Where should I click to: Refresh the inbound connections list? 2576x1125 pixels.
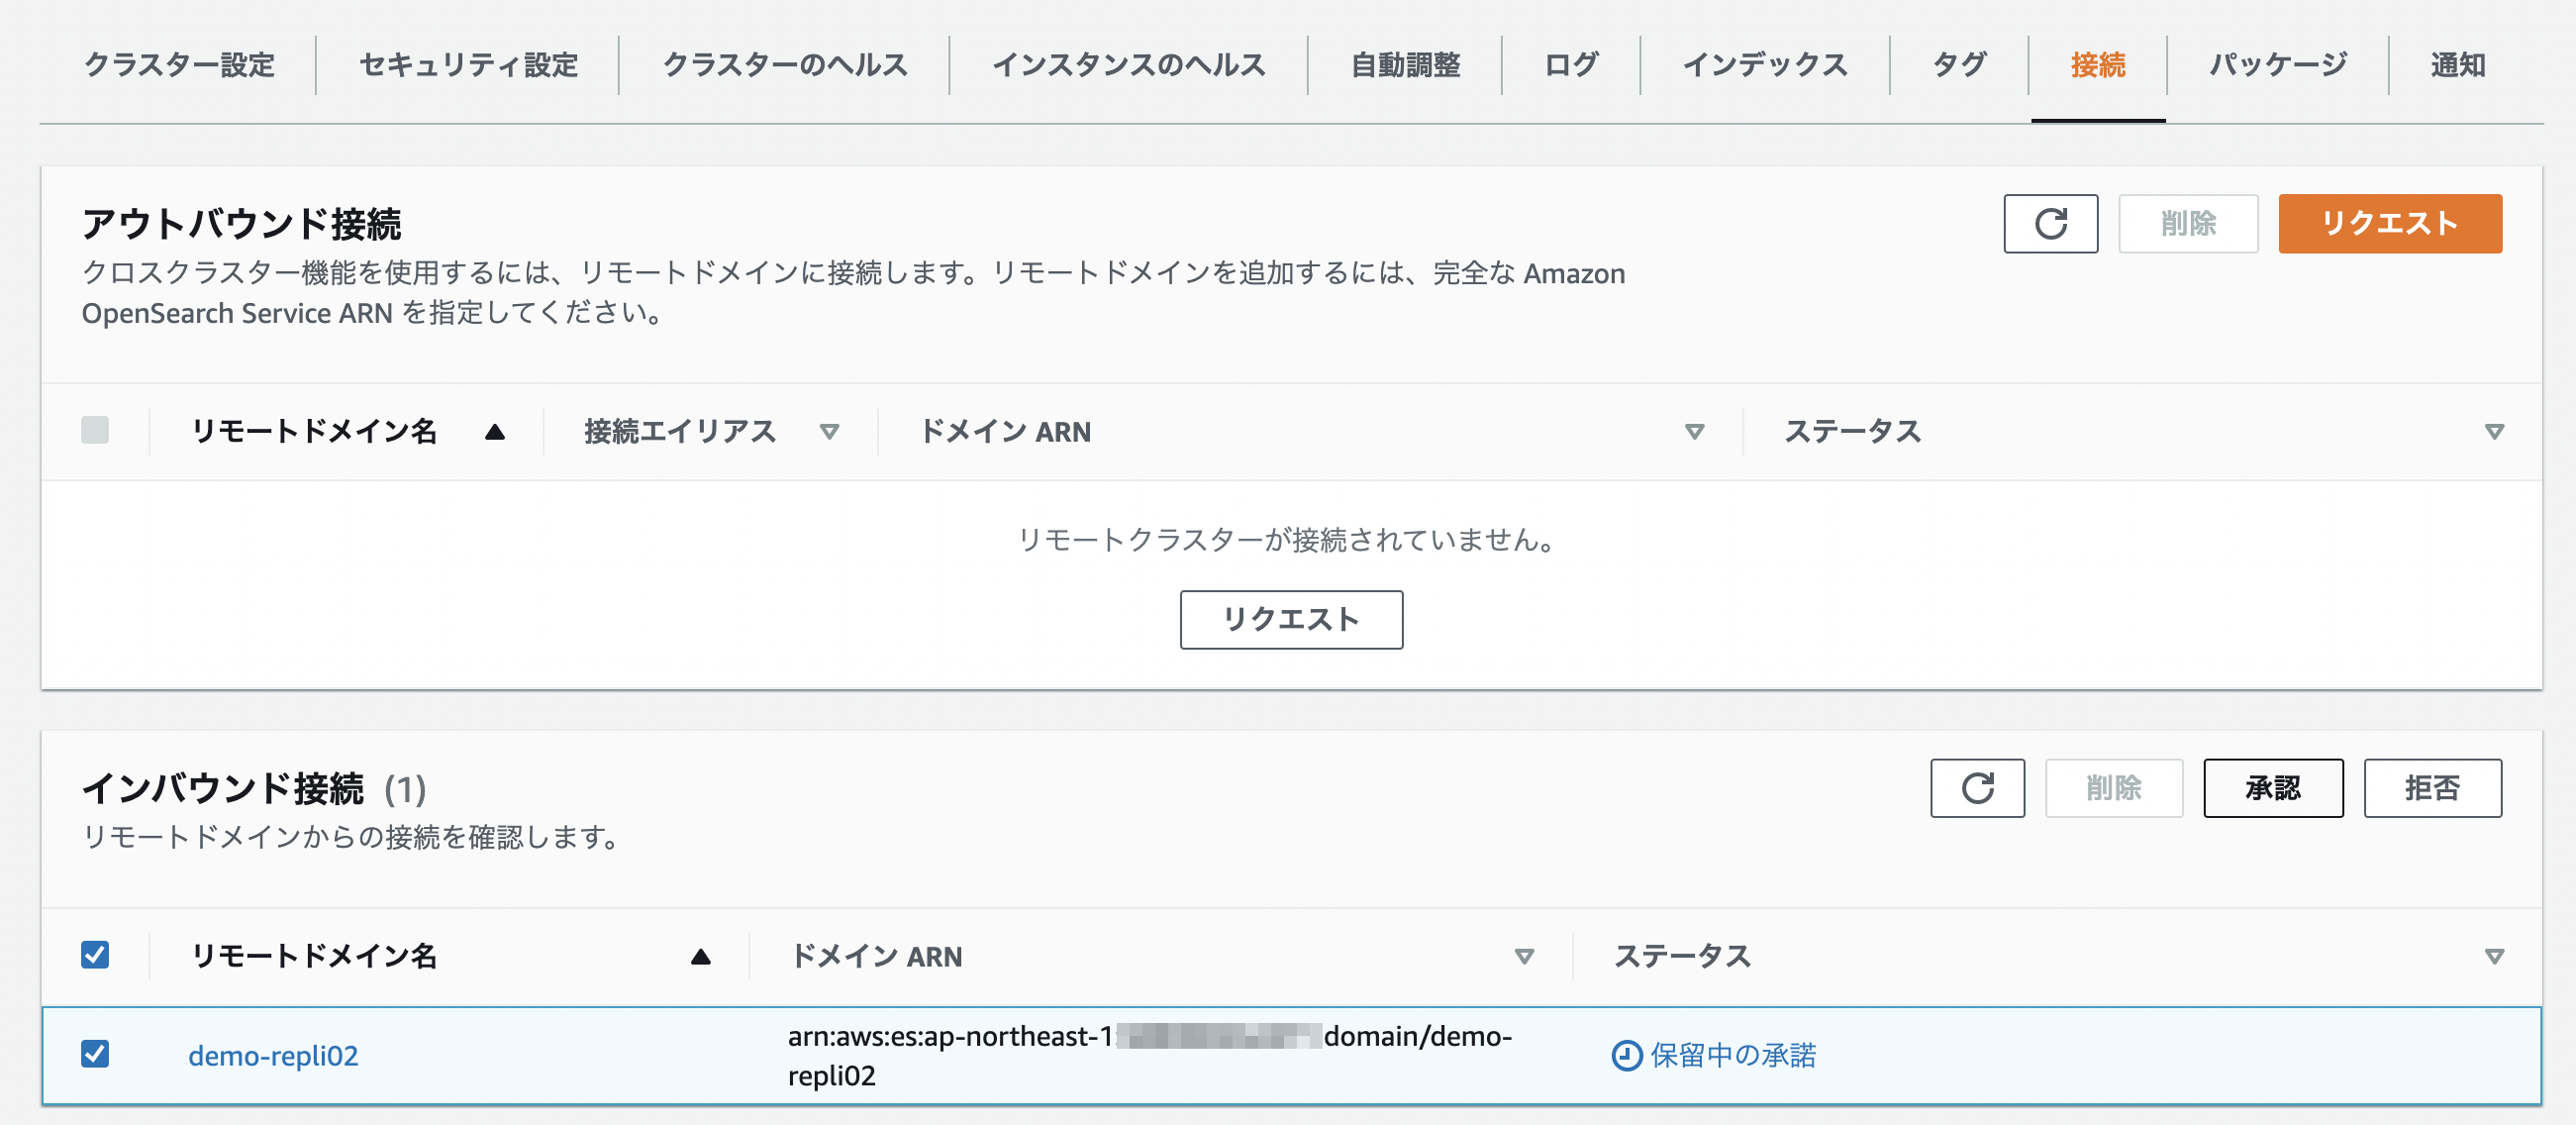click(x=1977, y=788)
